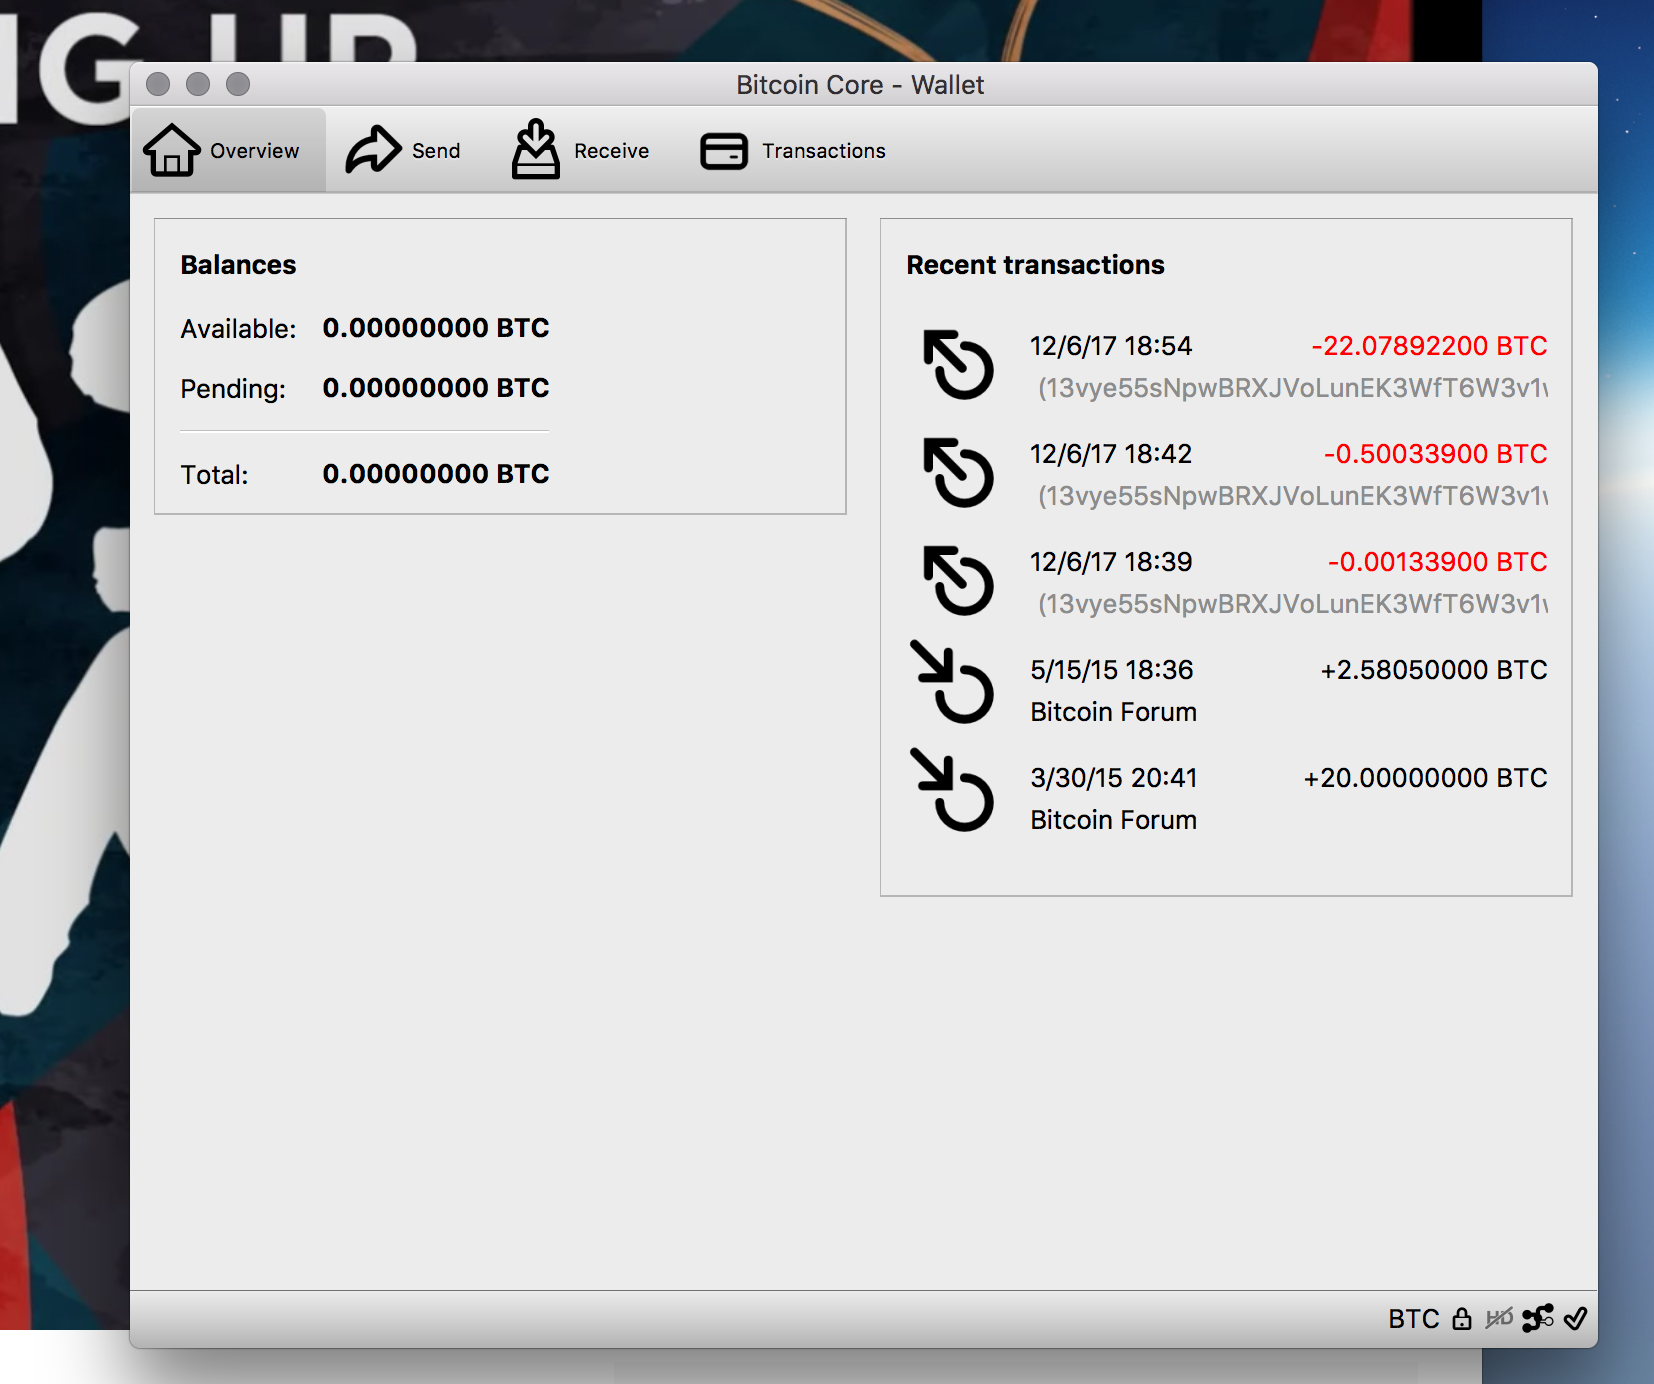Open the BTC unit selector in status bar
This screenshot has width=1654, height=1384.
[x=1413, y=1319]
